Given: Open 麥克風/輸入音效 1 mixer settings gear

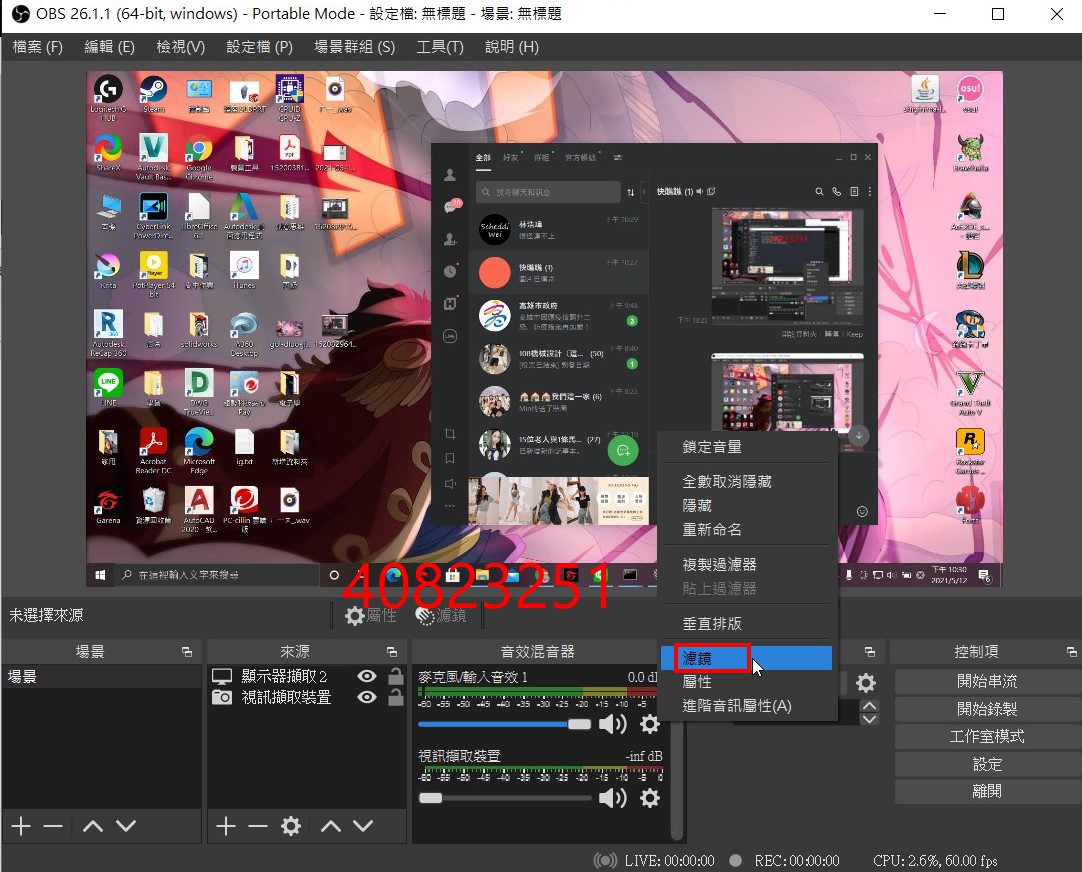Looking at the screenshot, I should (x=650, y=724).
